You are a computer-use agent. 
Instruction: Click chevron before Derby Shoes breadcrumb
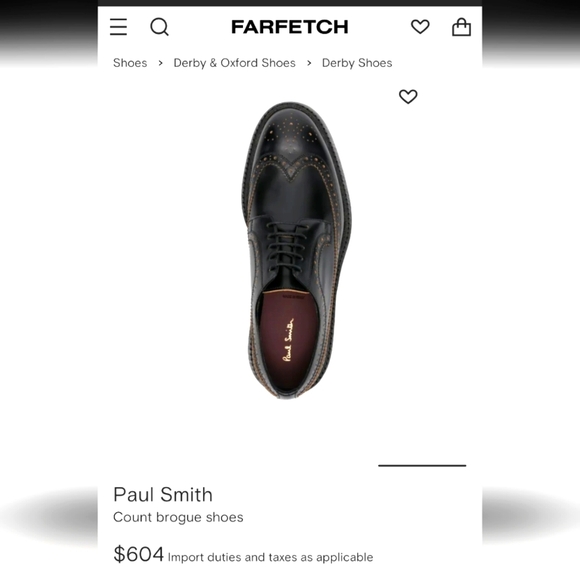309,63
